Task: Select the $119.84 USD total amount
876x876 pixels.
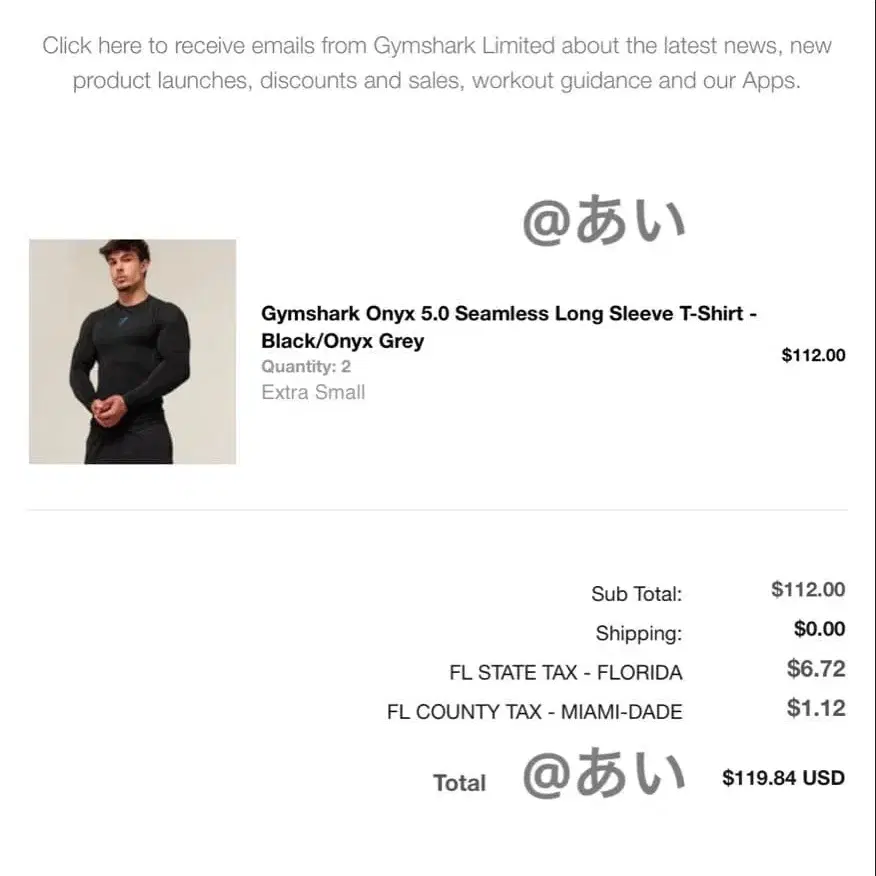Action: (783, 778)
